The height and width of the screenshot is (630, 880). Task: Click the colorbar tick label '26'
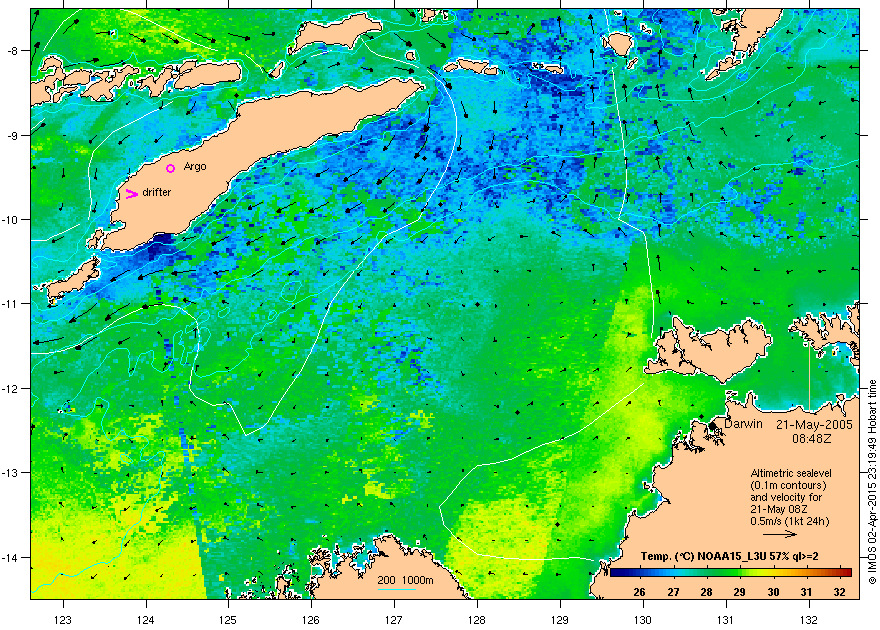pyautogui.click(x=639, y=592)
